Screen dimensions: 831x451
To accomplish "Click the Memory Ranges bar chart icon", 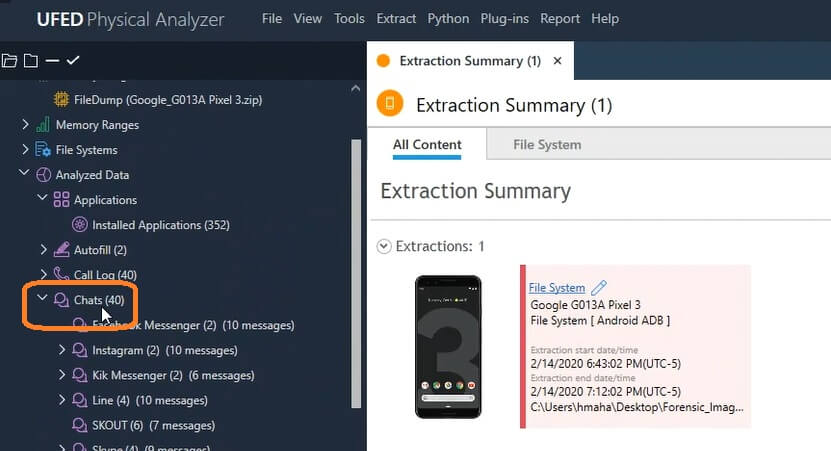I will 43,125.
